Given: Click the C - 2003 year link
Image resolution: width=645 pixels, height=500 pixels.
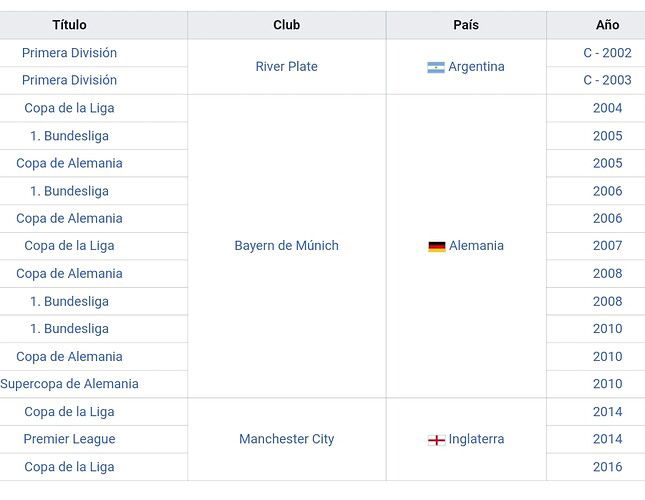Looking at the screenshot, I should point(607,80).
